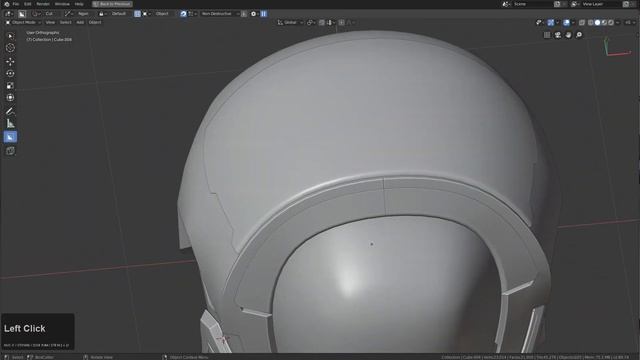Open the editor type dropdown
The height and width of the screenshot is (360, 640).
[9, 13]
